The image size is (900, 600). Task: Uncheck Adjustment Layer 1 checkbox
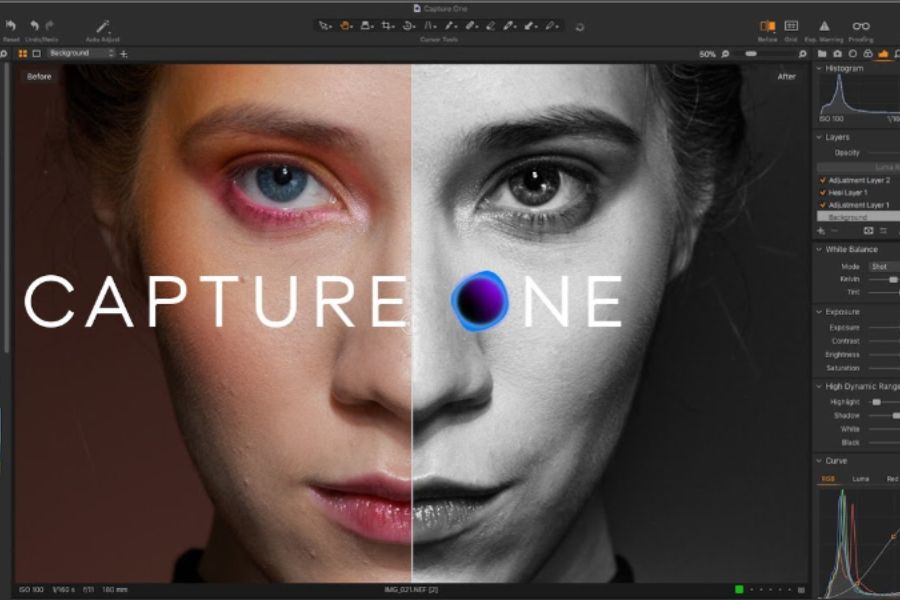coord(823,205)
